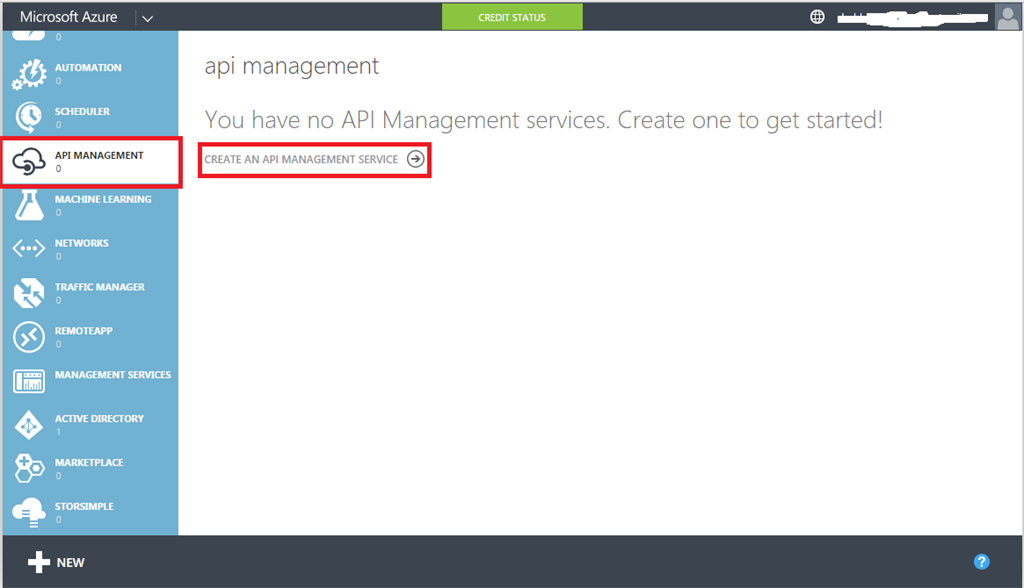This screenshot has height=588, width=1024.
Task: Select API MANAGEMENT in the sidebar
Action: pos(99,155)
